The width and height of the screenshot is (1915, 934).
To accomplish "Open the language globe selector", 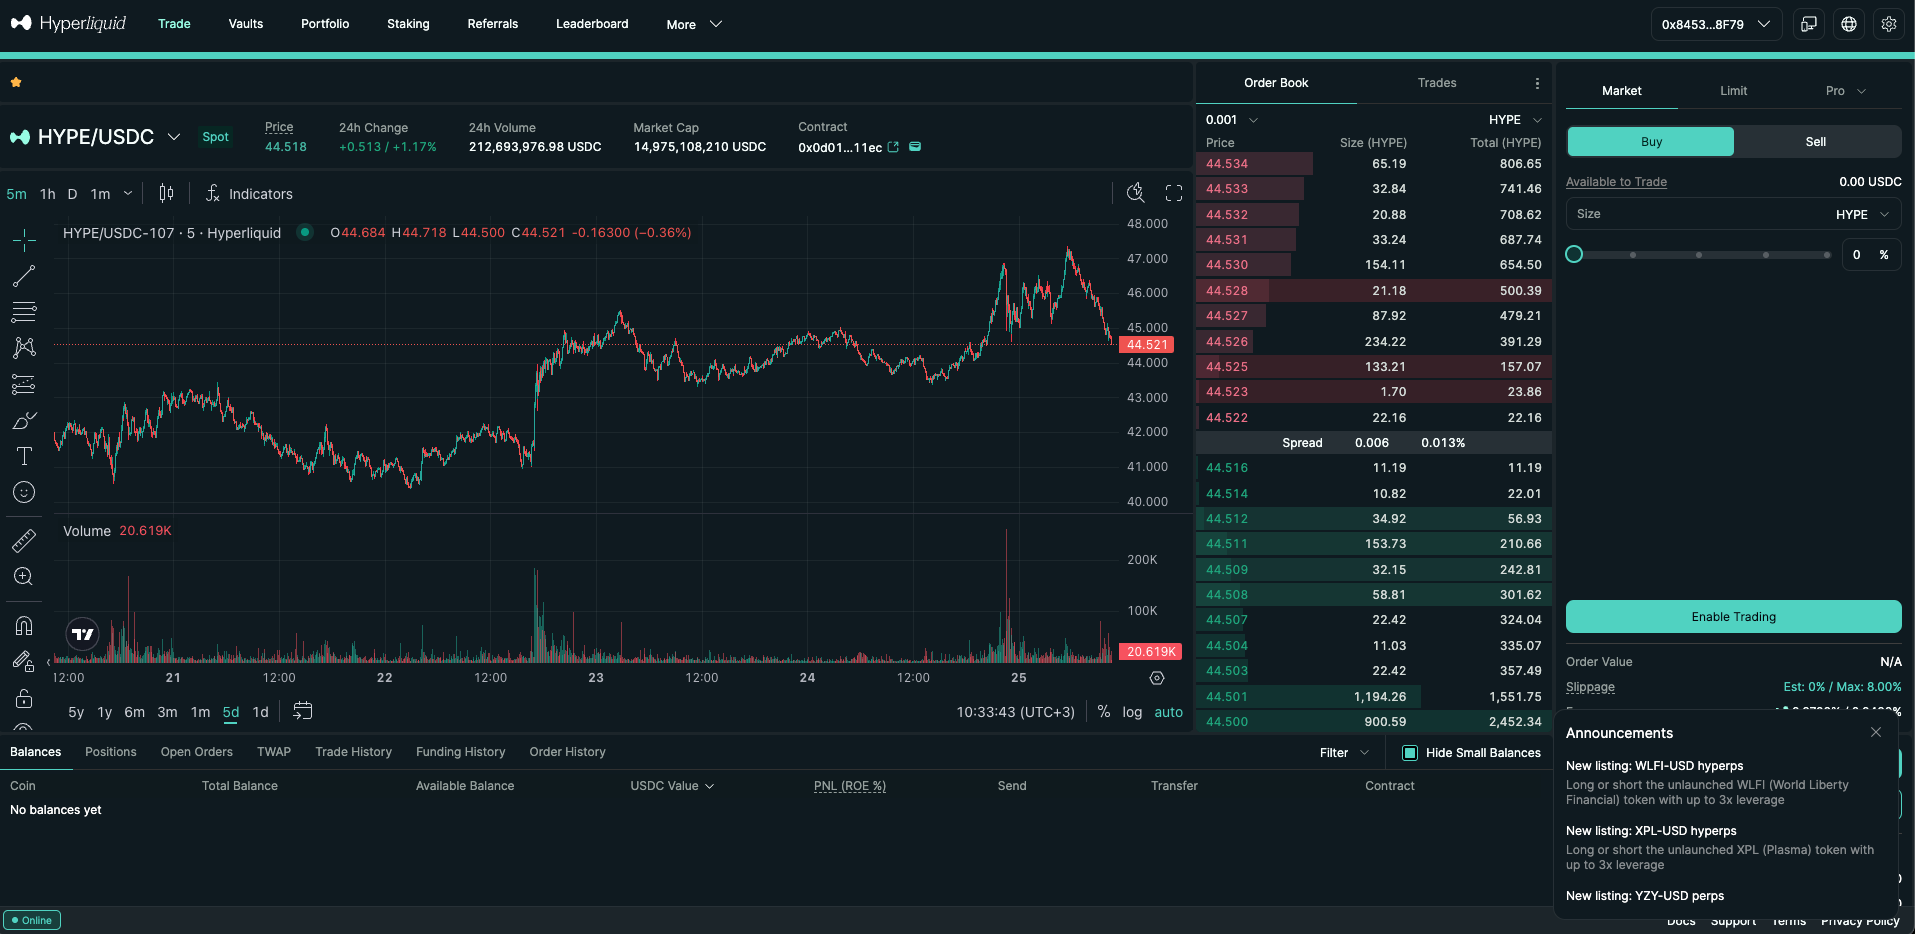I will pos(1849,24).
